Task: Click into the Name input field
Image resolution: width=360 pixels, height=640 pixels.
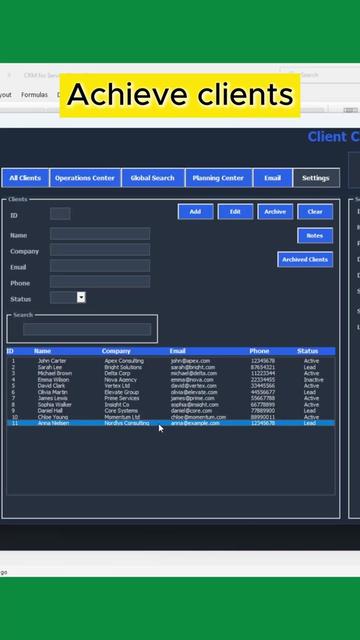Action: coord(100,234)
